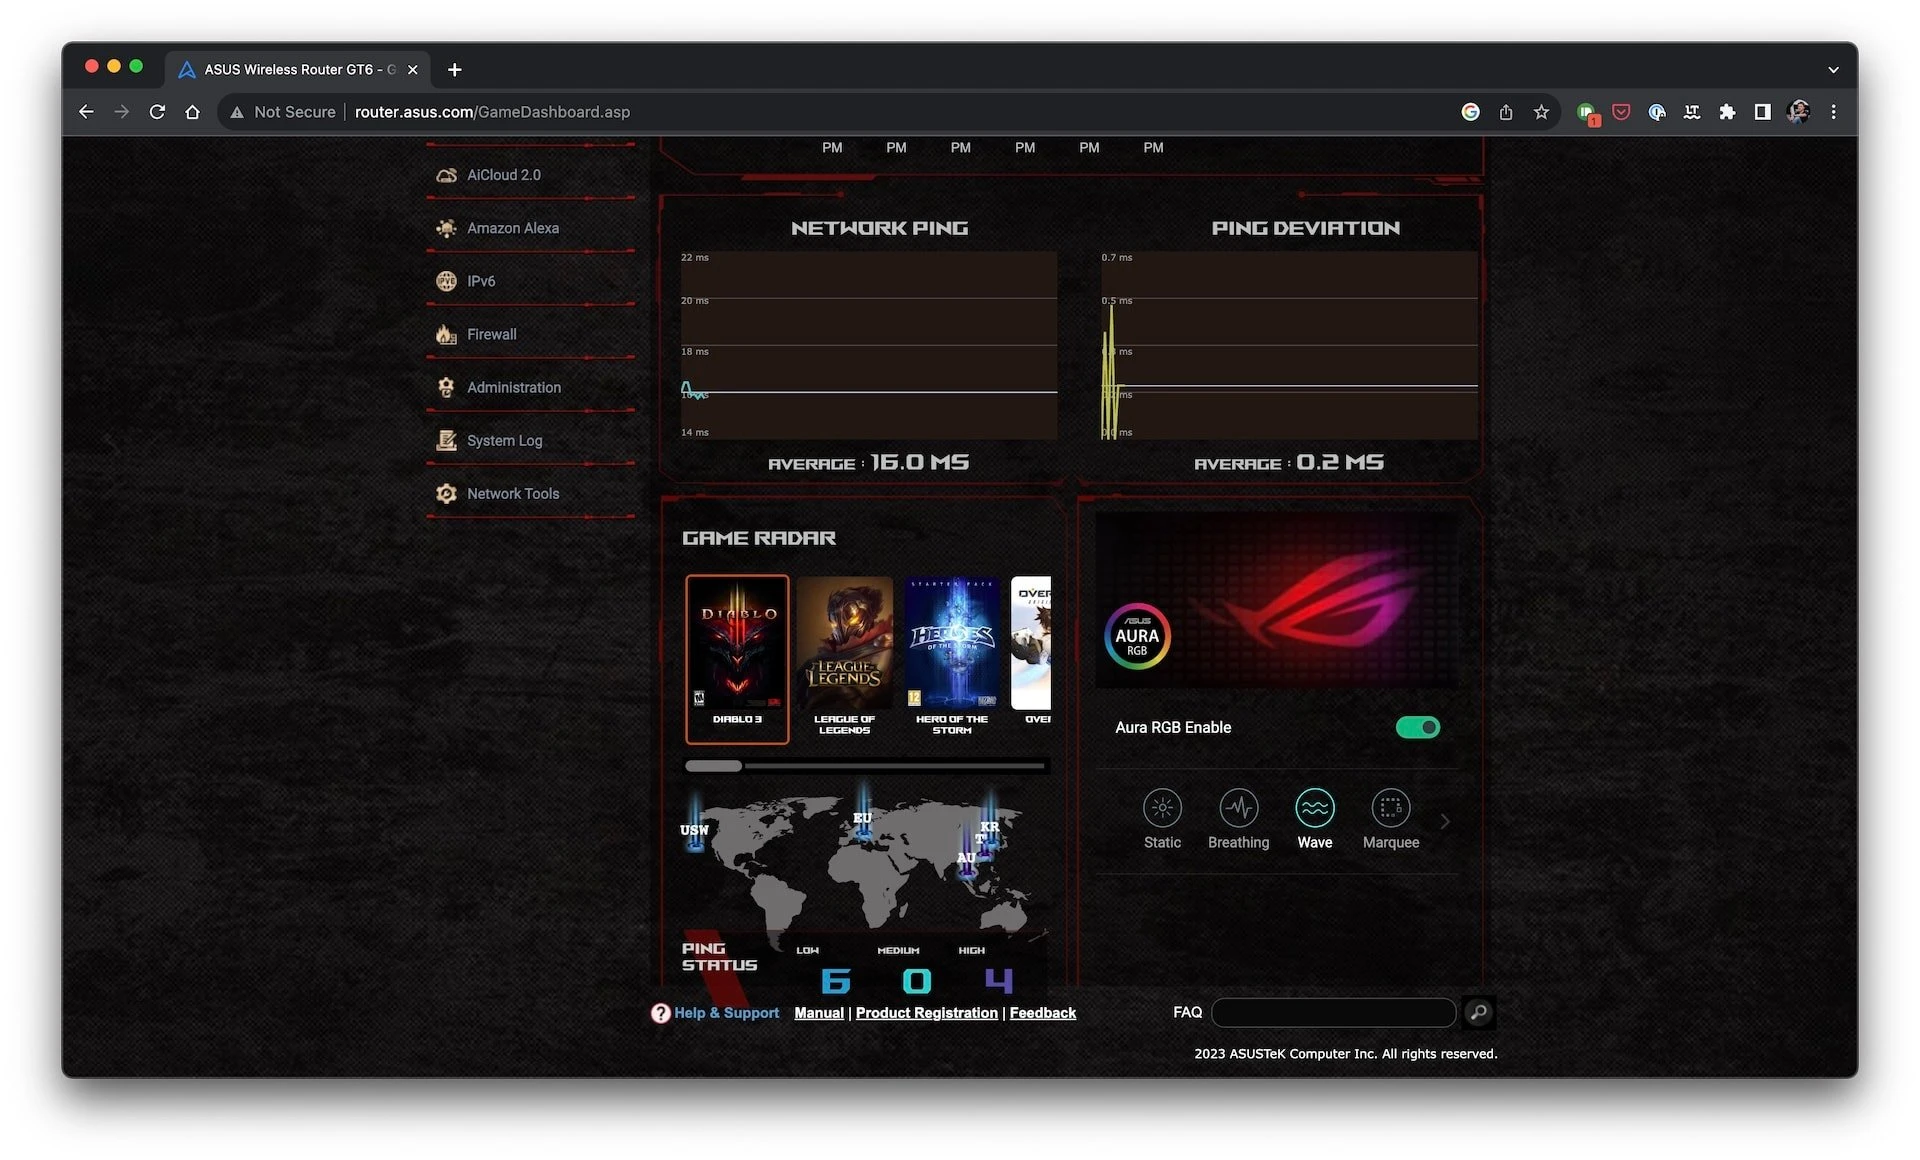Viewport: 1920px width, 1160px height.
Task: Select the Wave lighting effect icon
Action: pos(1314,808)
